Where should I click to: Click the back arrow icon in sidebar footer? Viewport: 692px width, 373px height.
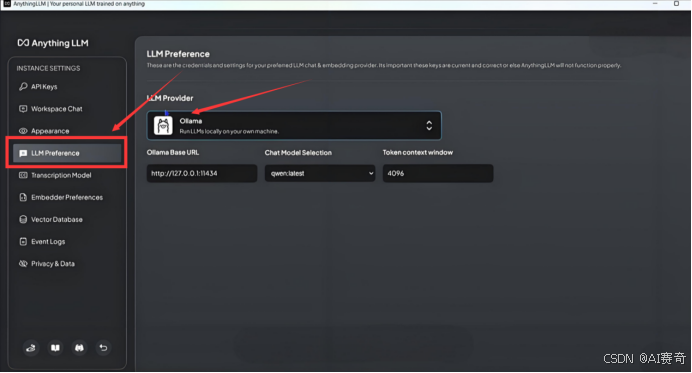tap(103, 348)
